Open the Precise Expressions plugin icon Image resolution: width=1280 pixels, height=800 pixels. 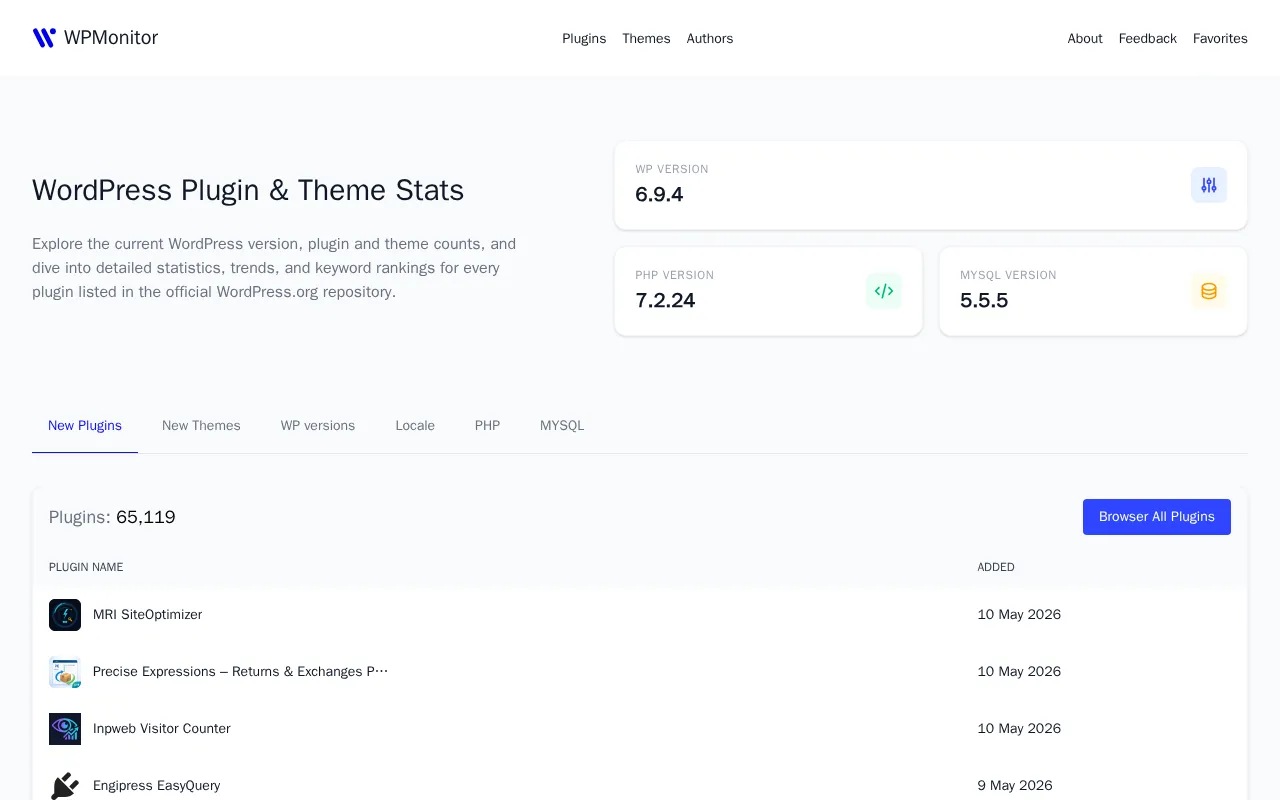tap(65, 672)
